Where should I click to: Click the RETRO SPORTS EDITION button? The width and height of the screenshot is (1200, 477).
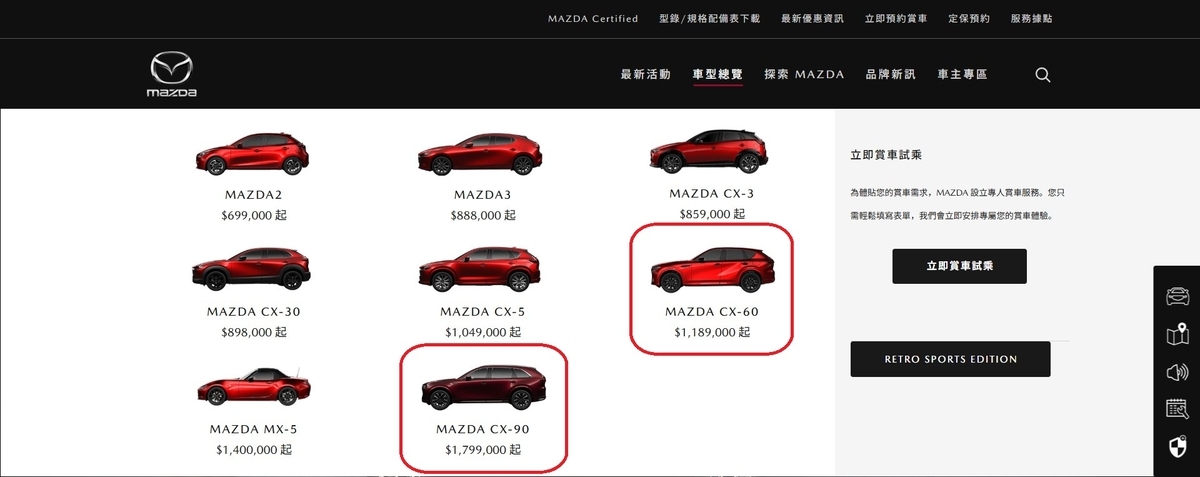[950, 359]
